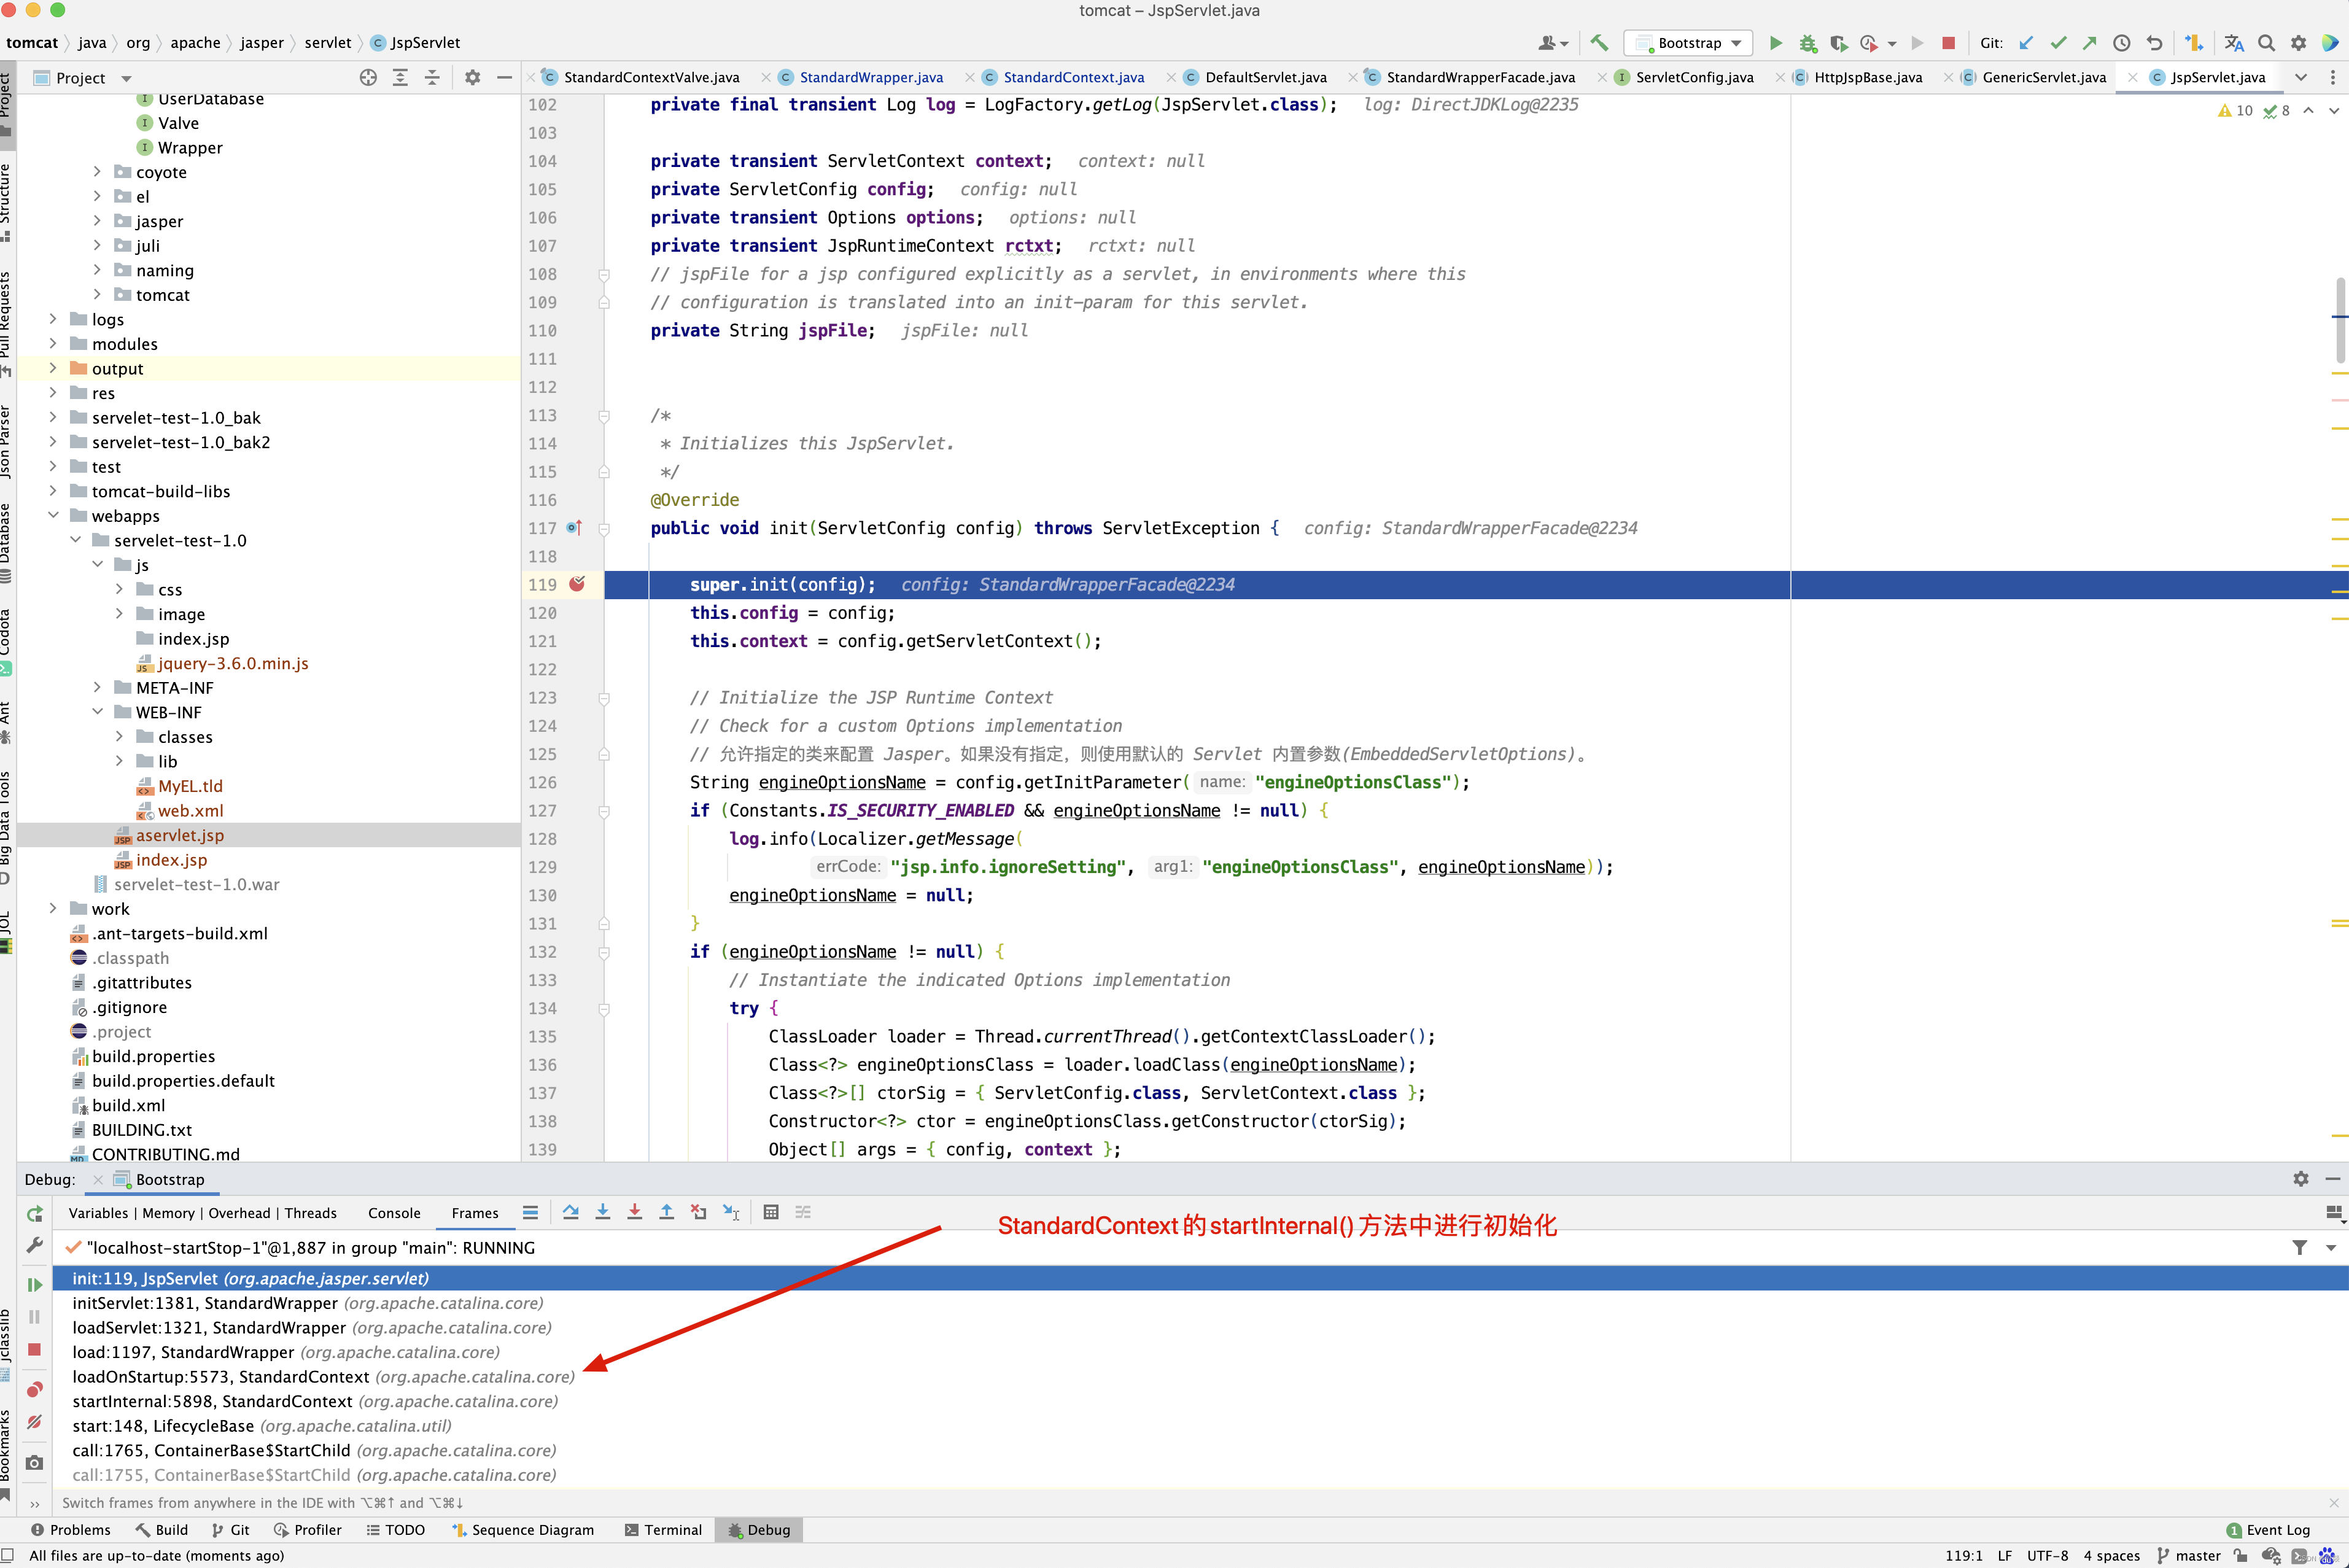Screen dimensions: 2349x1568
Task: Click the Step Over debug icon
Action: click(x=571, y=1212)
